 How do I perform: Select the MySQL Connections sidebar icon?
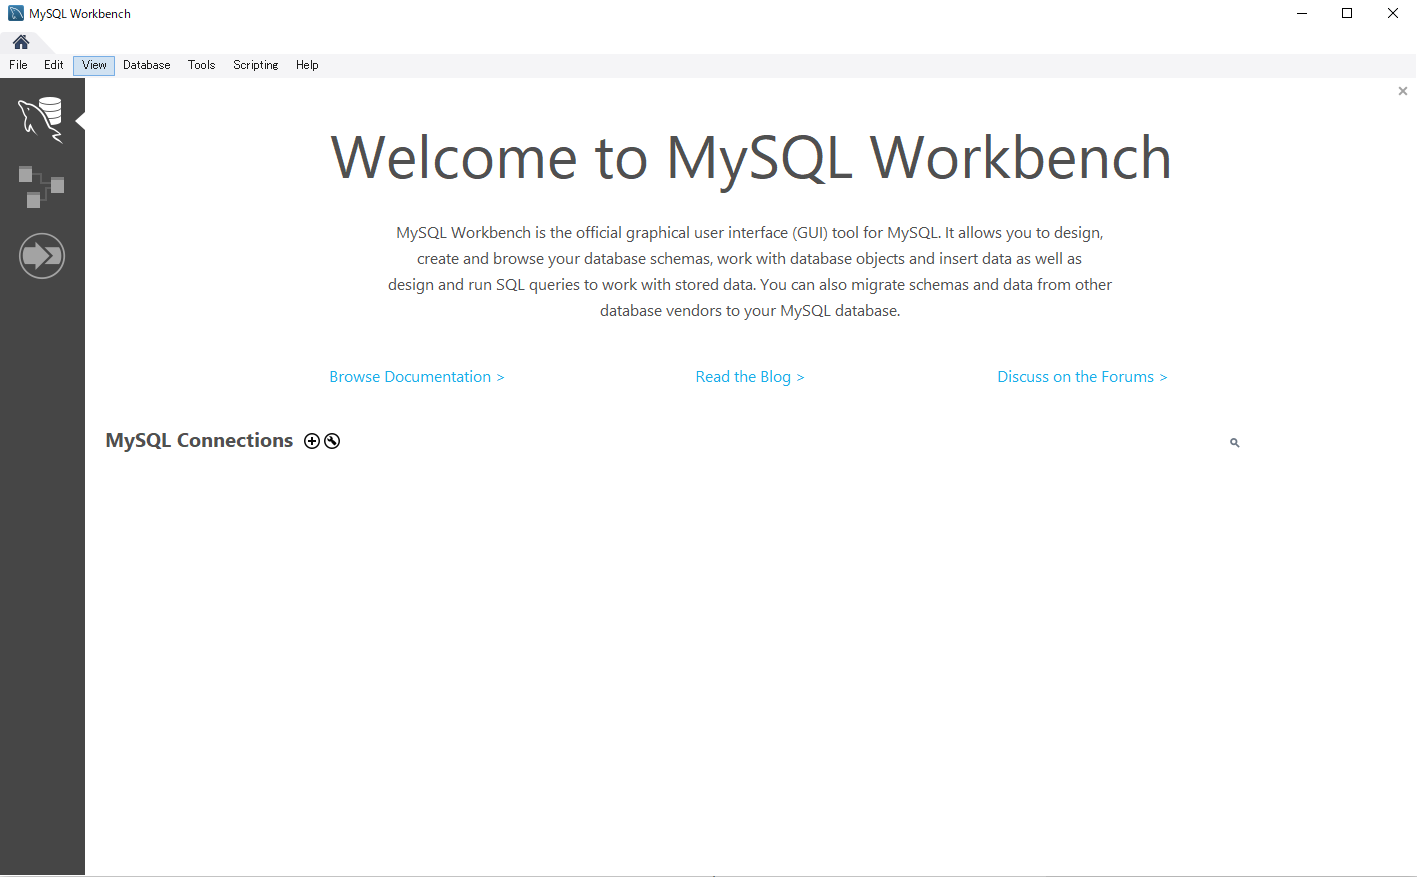coord(42,117)
